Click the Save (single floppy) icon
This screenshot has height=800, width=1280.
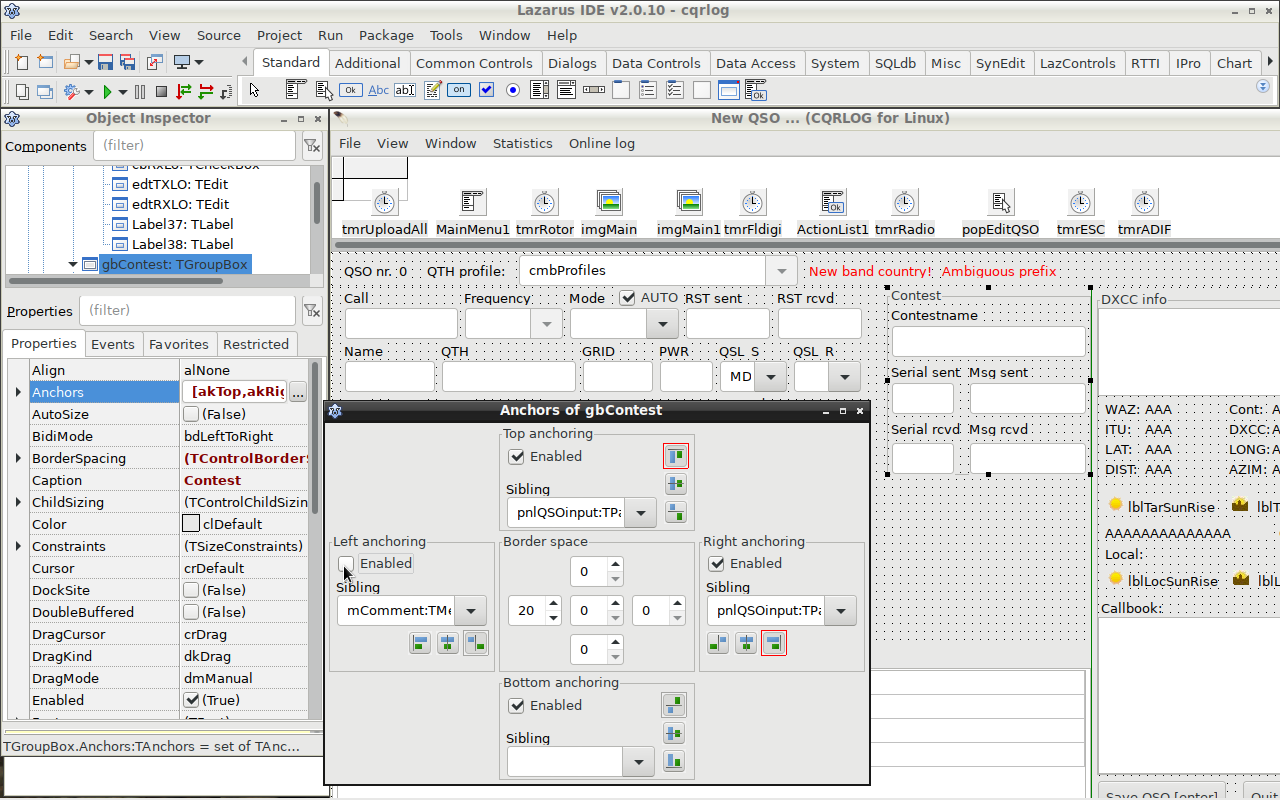[105, 62]
